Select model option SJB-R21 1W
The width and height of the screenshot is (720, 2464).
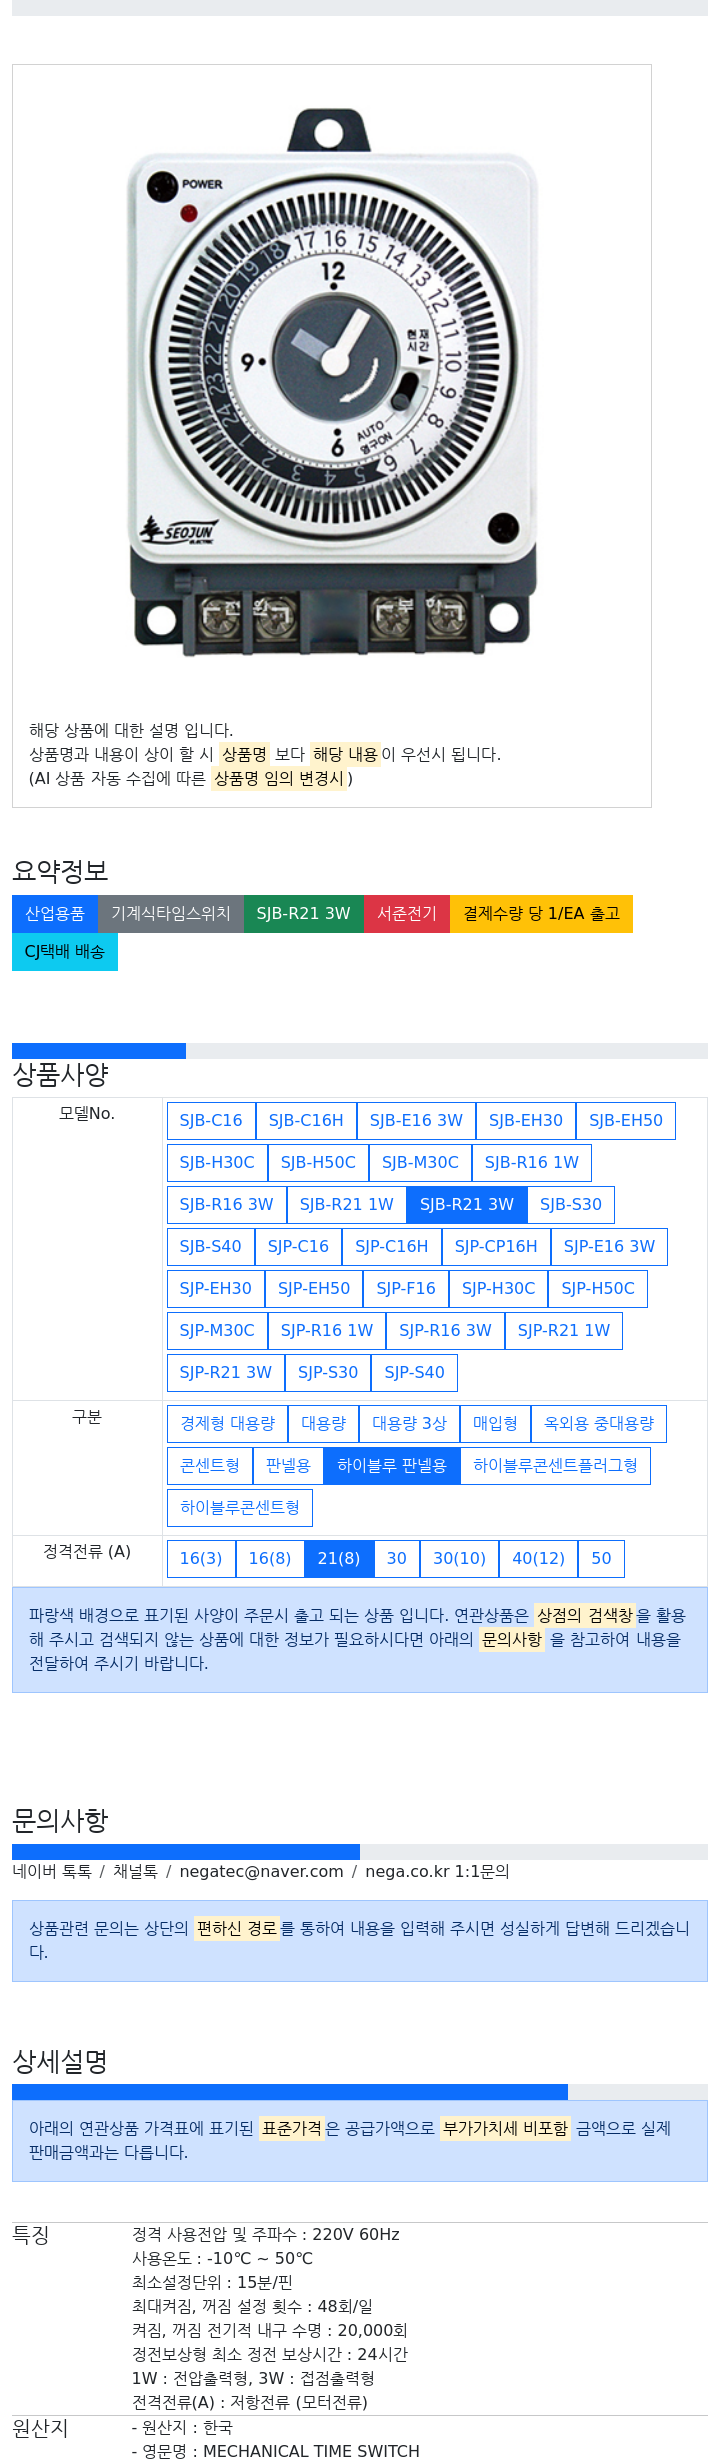point(347,1204)
